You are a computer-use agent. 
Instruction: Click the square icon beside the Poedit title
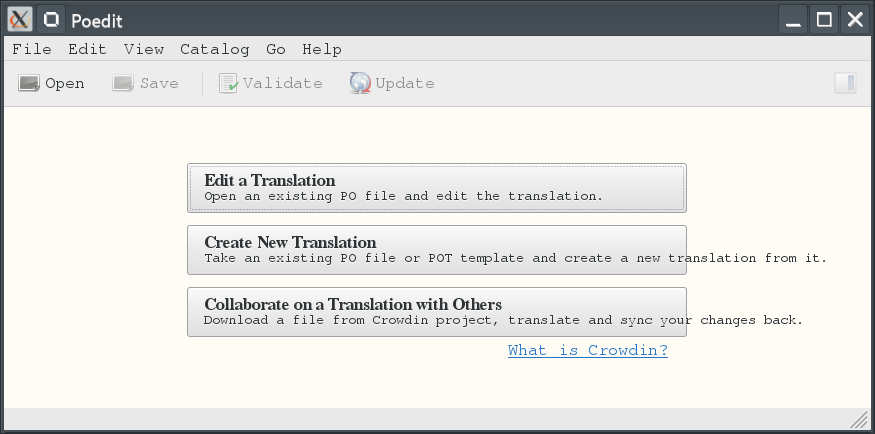pos(52,19)
